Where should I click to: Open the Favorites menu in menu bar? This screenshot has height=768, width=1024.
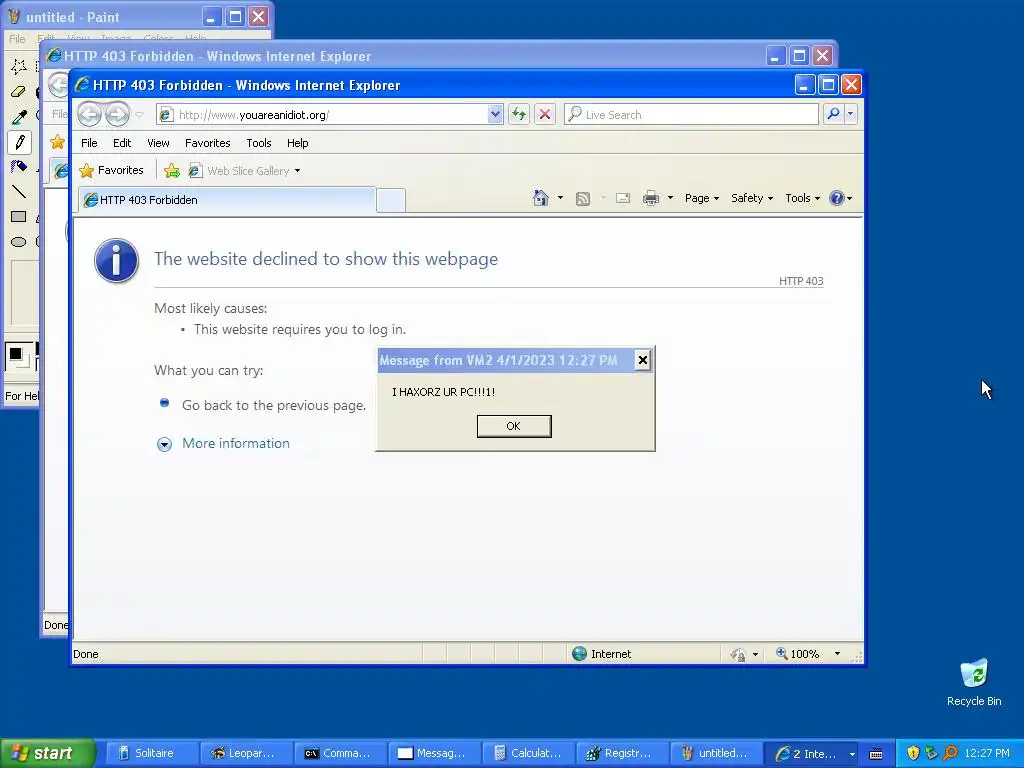208,143
